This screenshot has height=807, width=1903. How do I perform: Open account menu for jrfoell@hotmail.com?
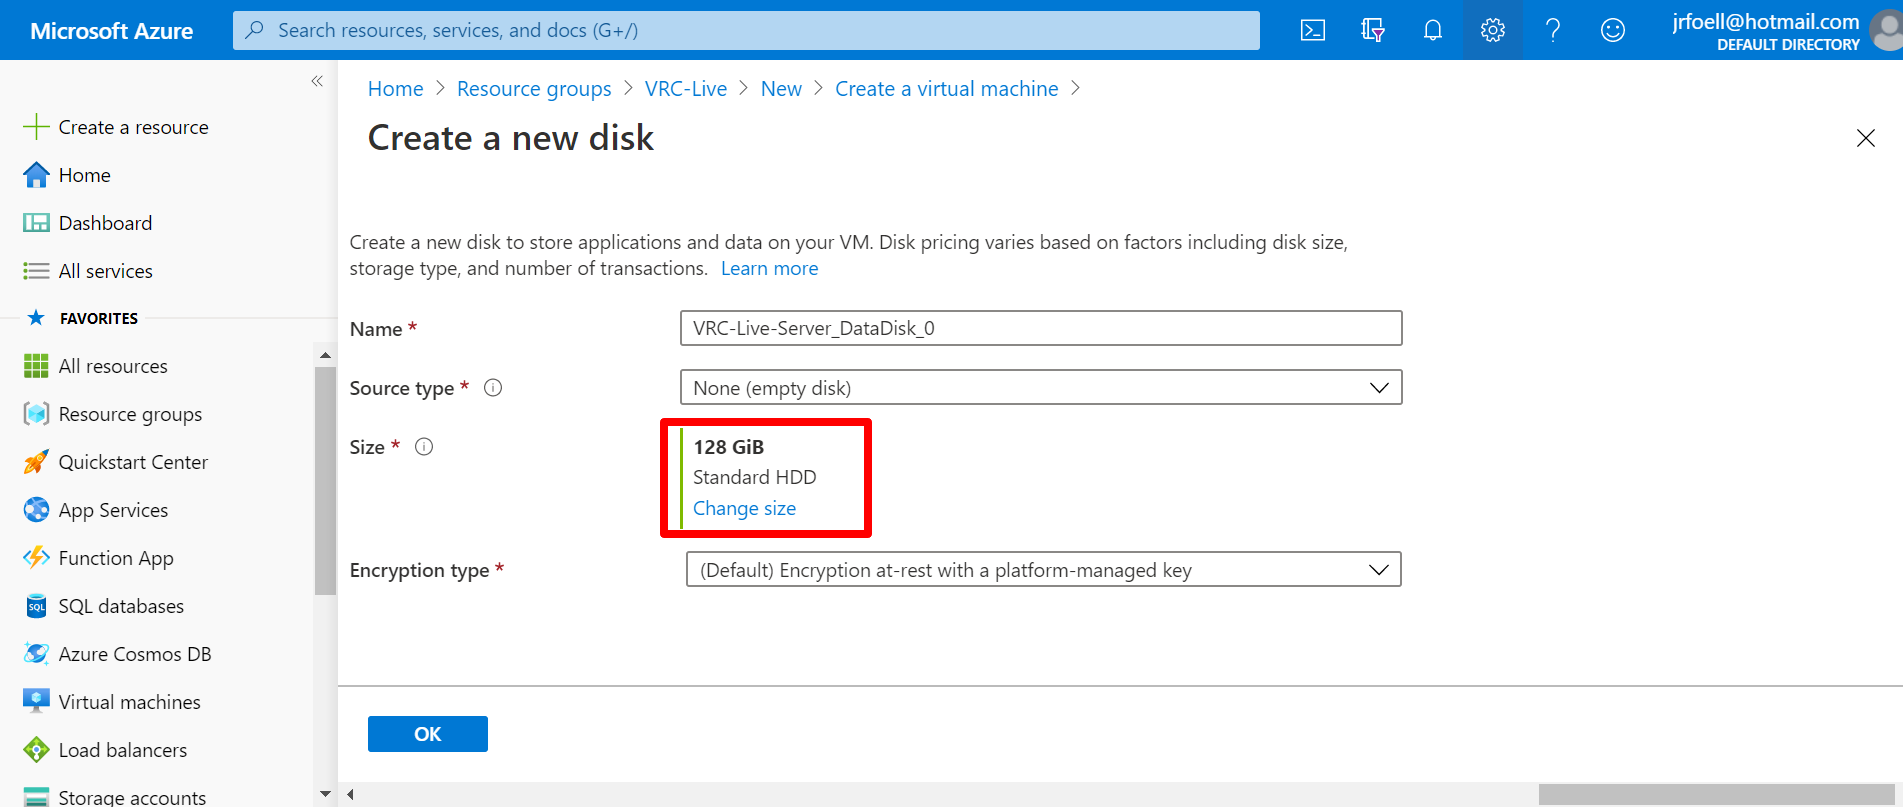click(x=1766, y=30)
